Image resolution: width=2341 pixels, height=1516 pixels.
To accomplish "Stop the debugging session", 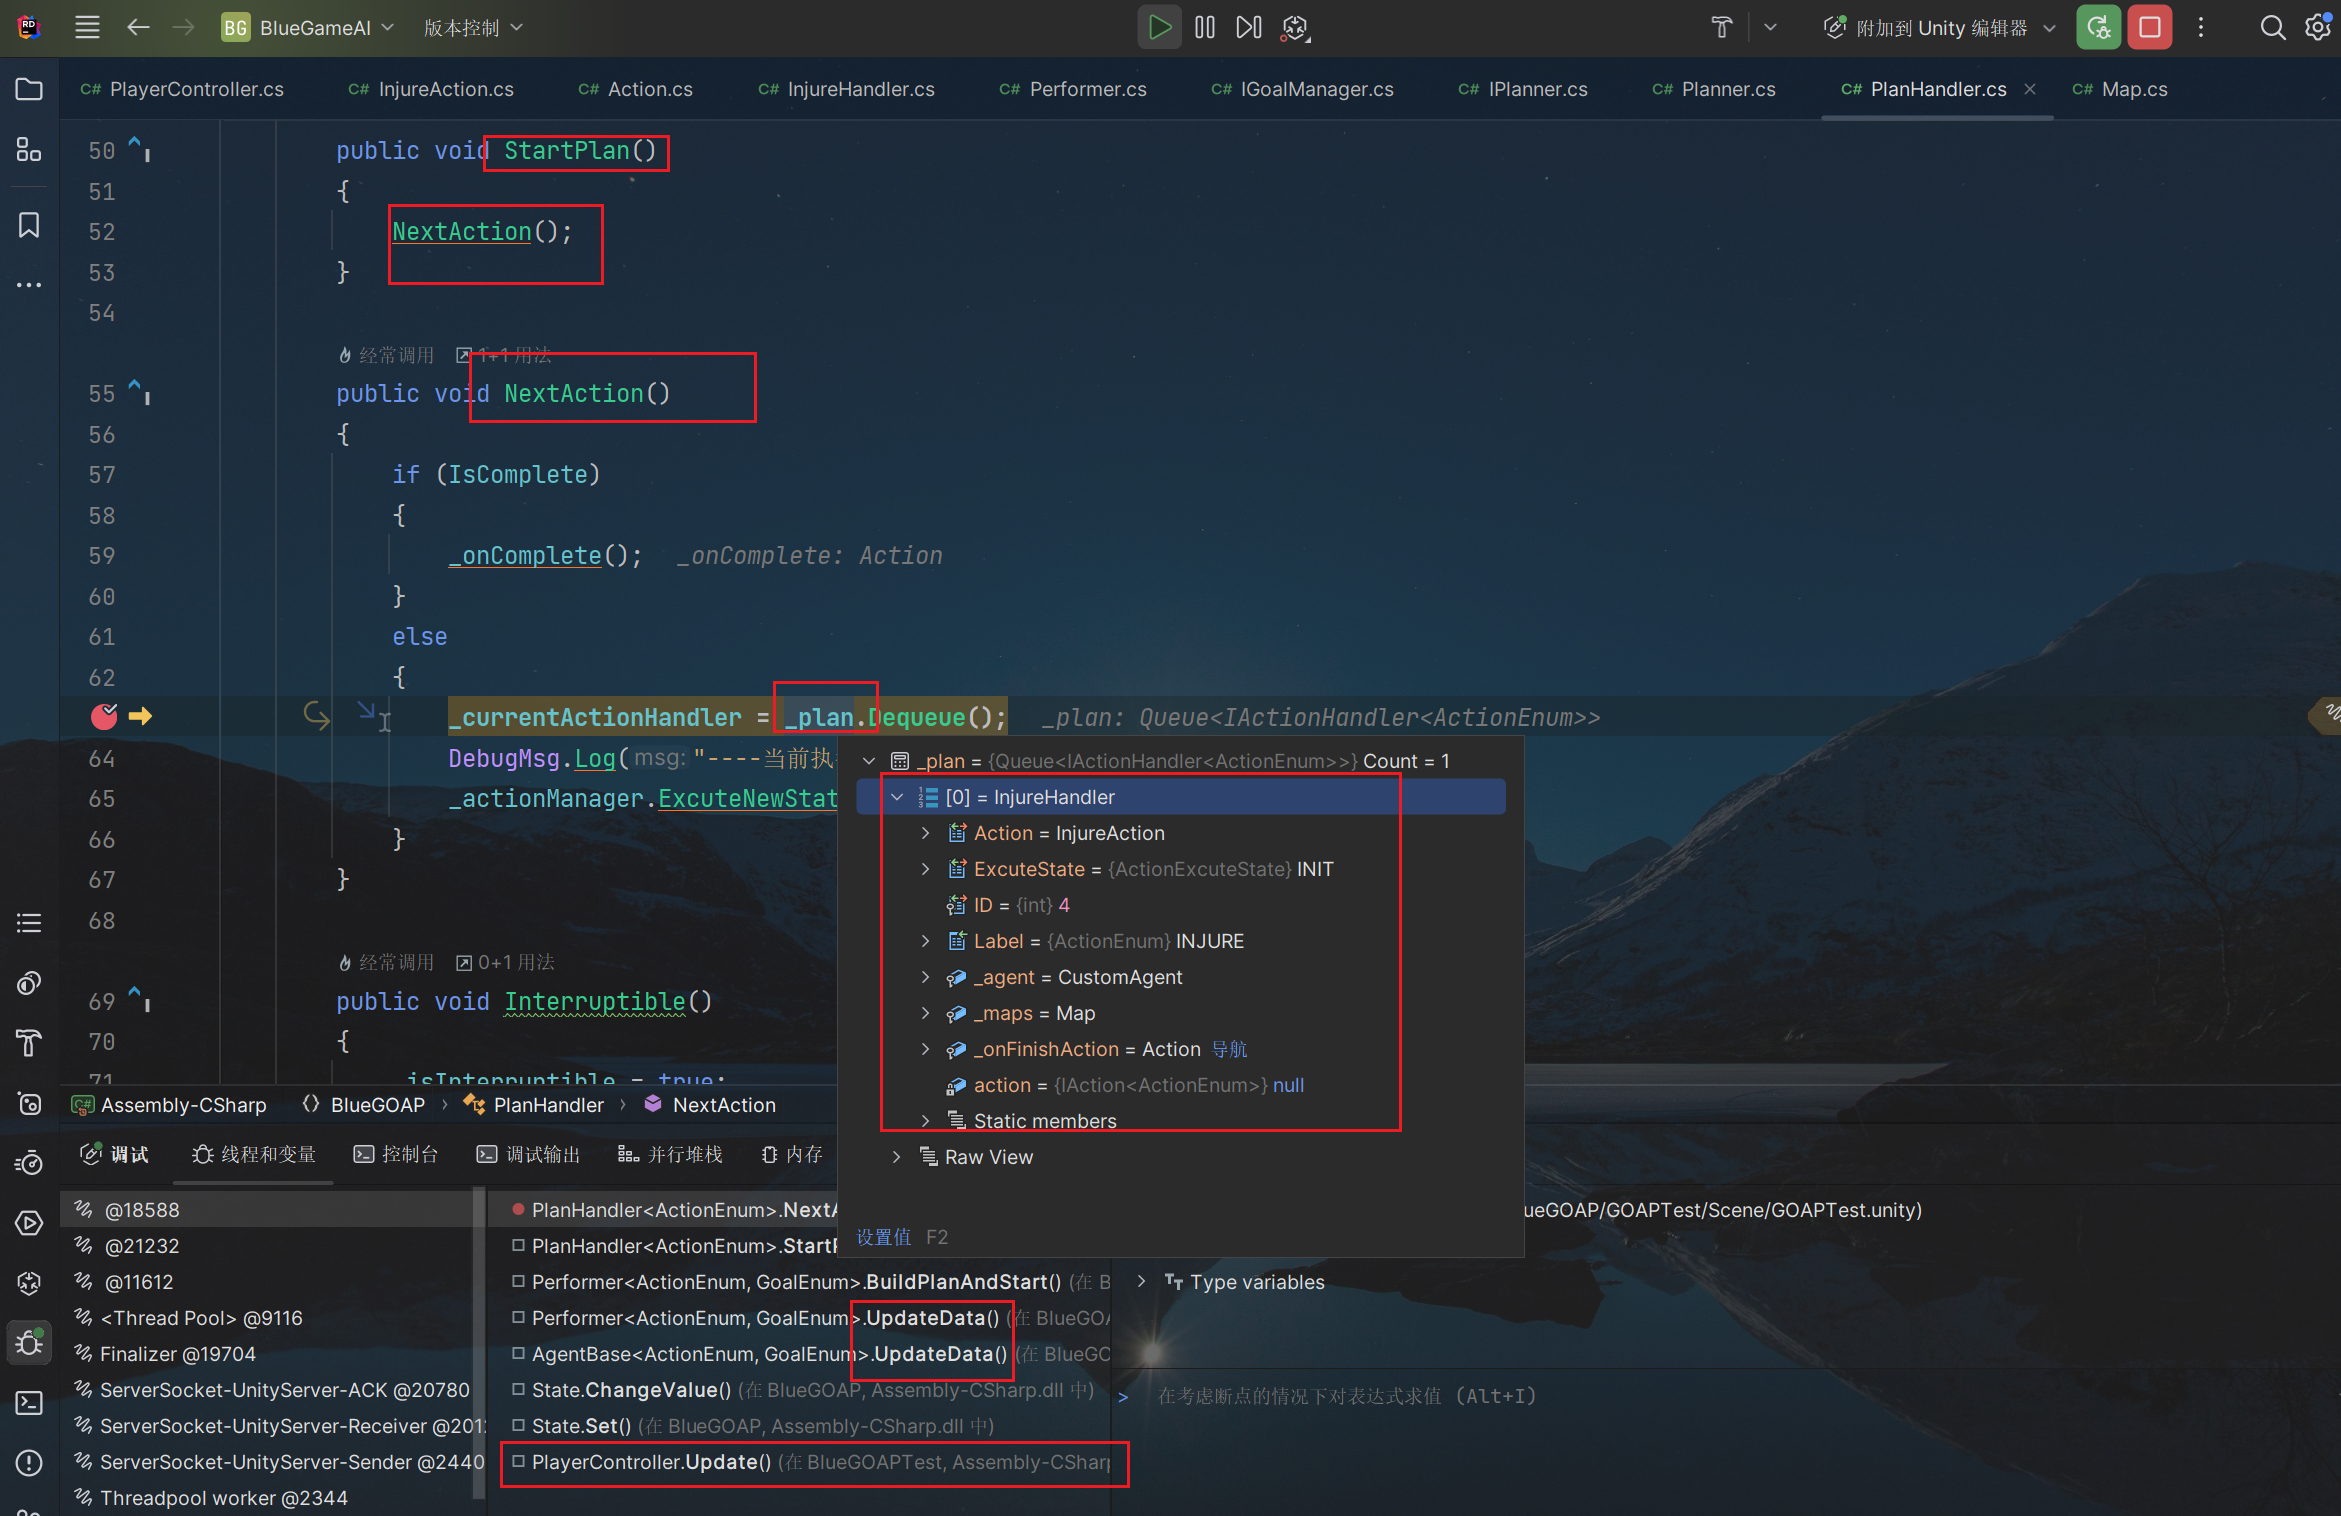I will click(2149, 27).
